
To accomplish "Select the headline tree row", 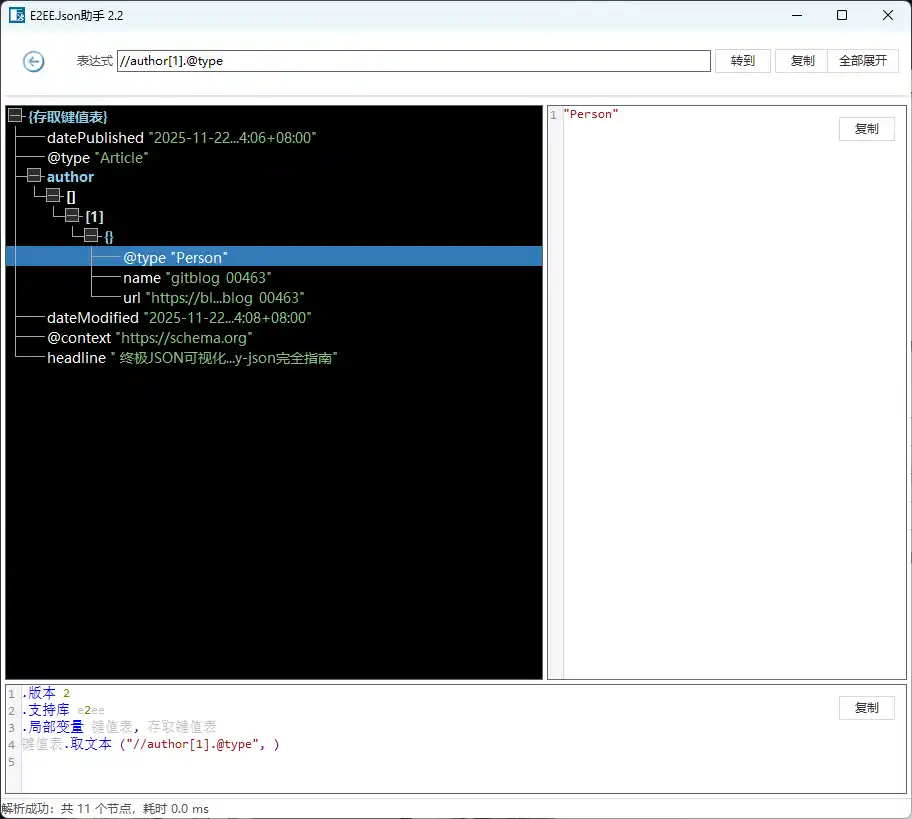I will 192,358.
